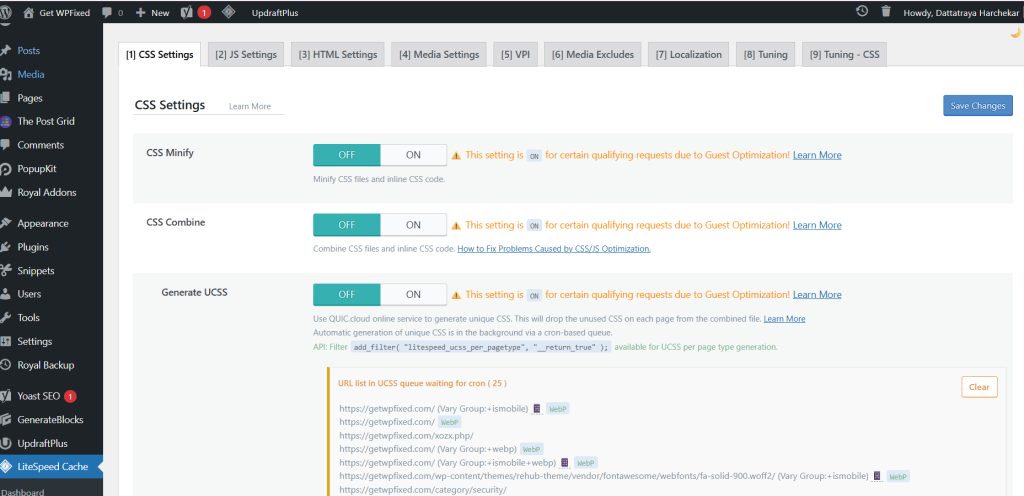Screen dimensions: 1024x496
Task: Click the Users person icon
Action: click(x=6, y=294)
